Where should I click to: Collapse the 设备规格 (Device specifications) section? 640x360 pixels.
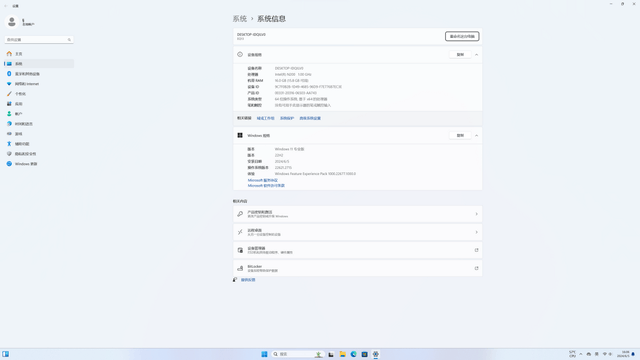476,55
